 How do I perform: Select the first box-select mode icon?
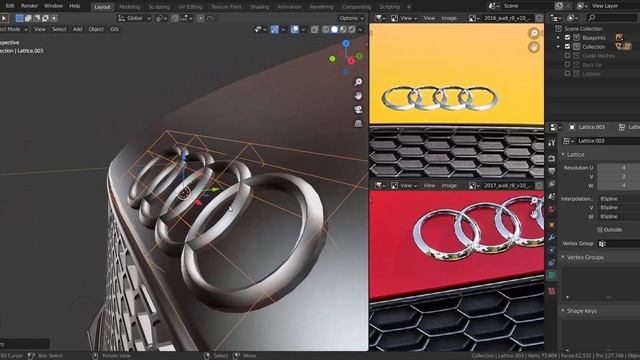(19, 18)
